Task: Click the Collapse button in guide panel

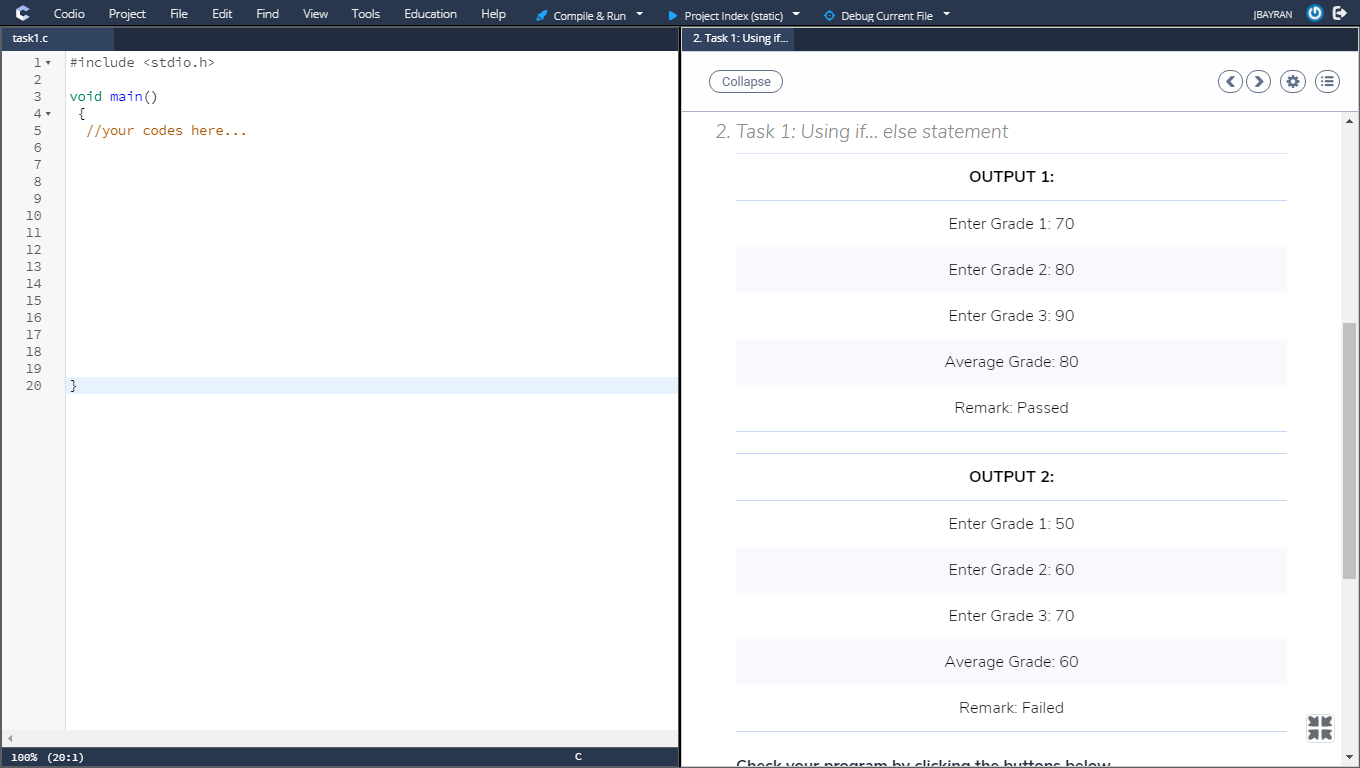Action: [745, 81]
